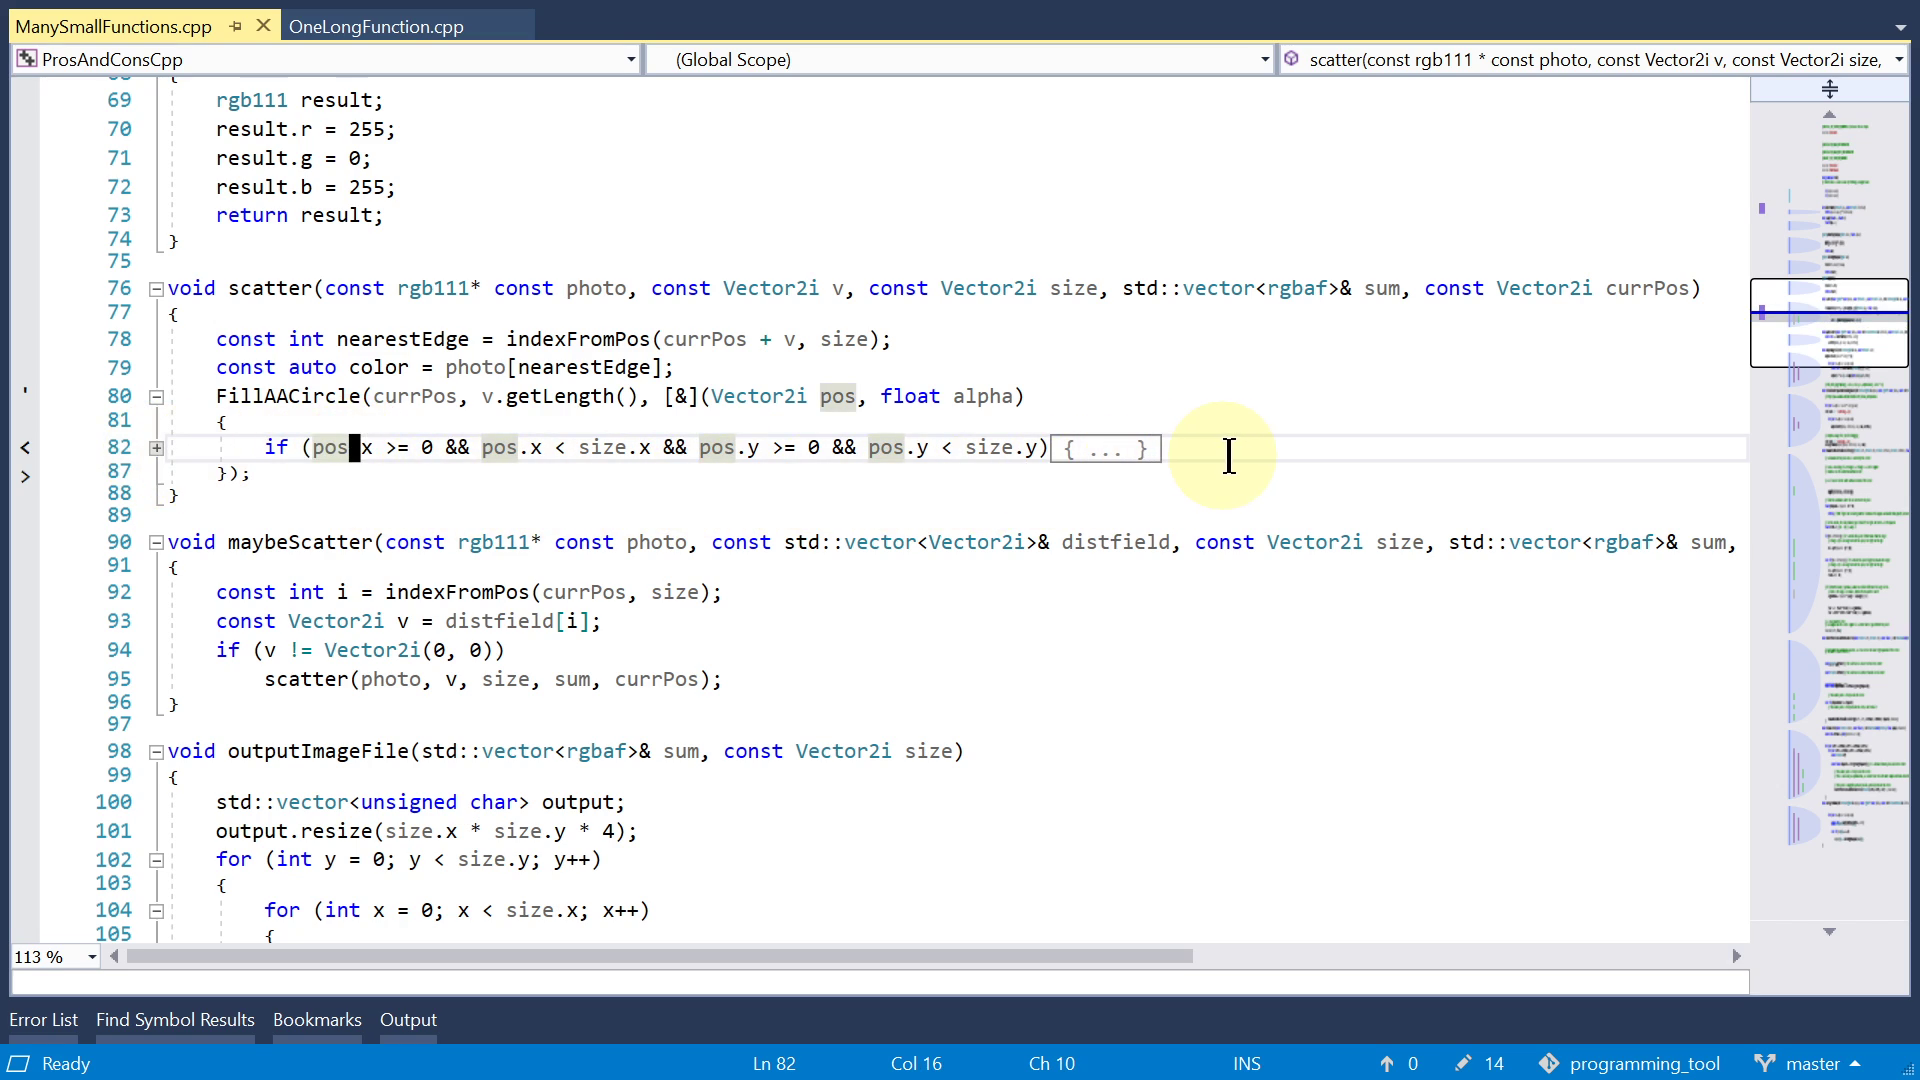Image resolution: width=1920 pixels, height=1080 pixels.
Task: Click the 'distfield[i]' expression on line 93
Action: click(517, 622)
